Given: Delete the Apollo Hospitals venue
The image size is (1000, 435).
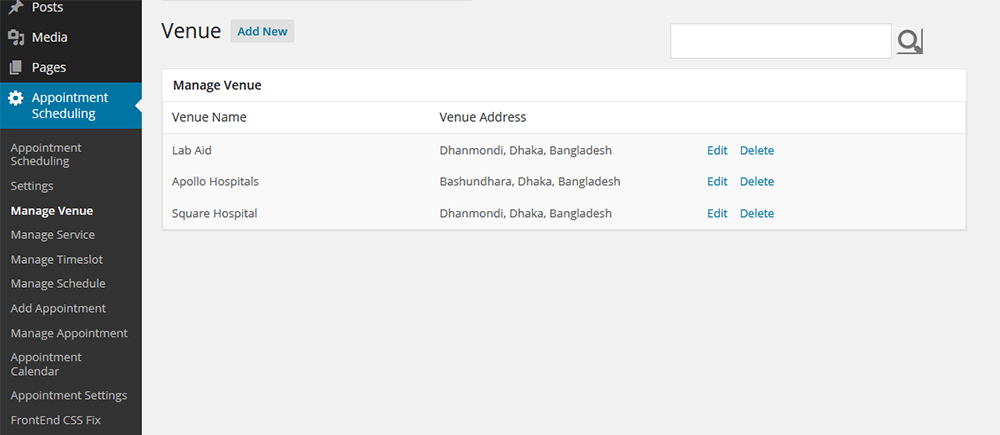Looking at the screenshot, I should [x=756, y=182].
